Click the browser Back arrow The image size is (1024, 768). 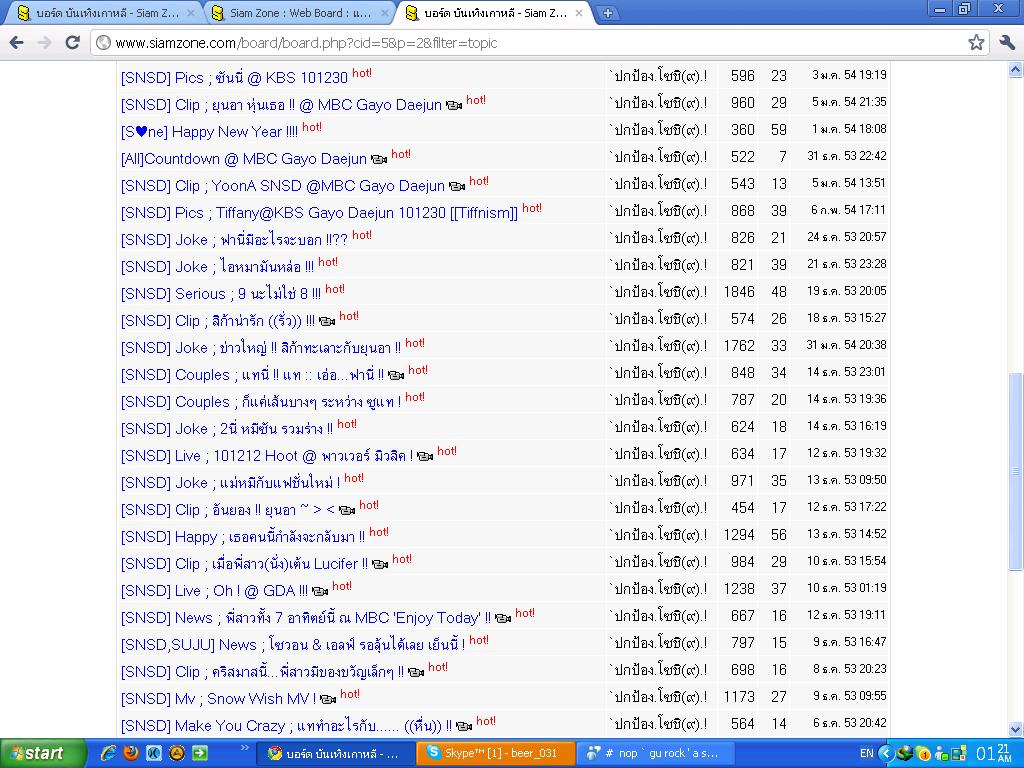pos(16,42)
